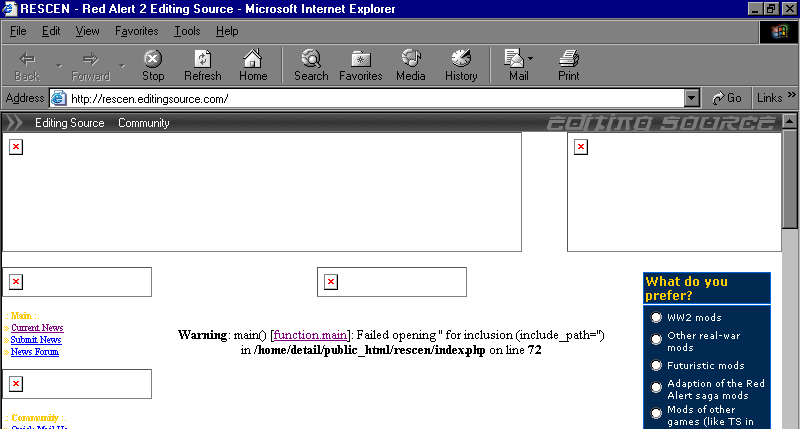Click the Back arrow toolbar button
The height and width of the screenshot is (429, 800).
coord(27,66)
